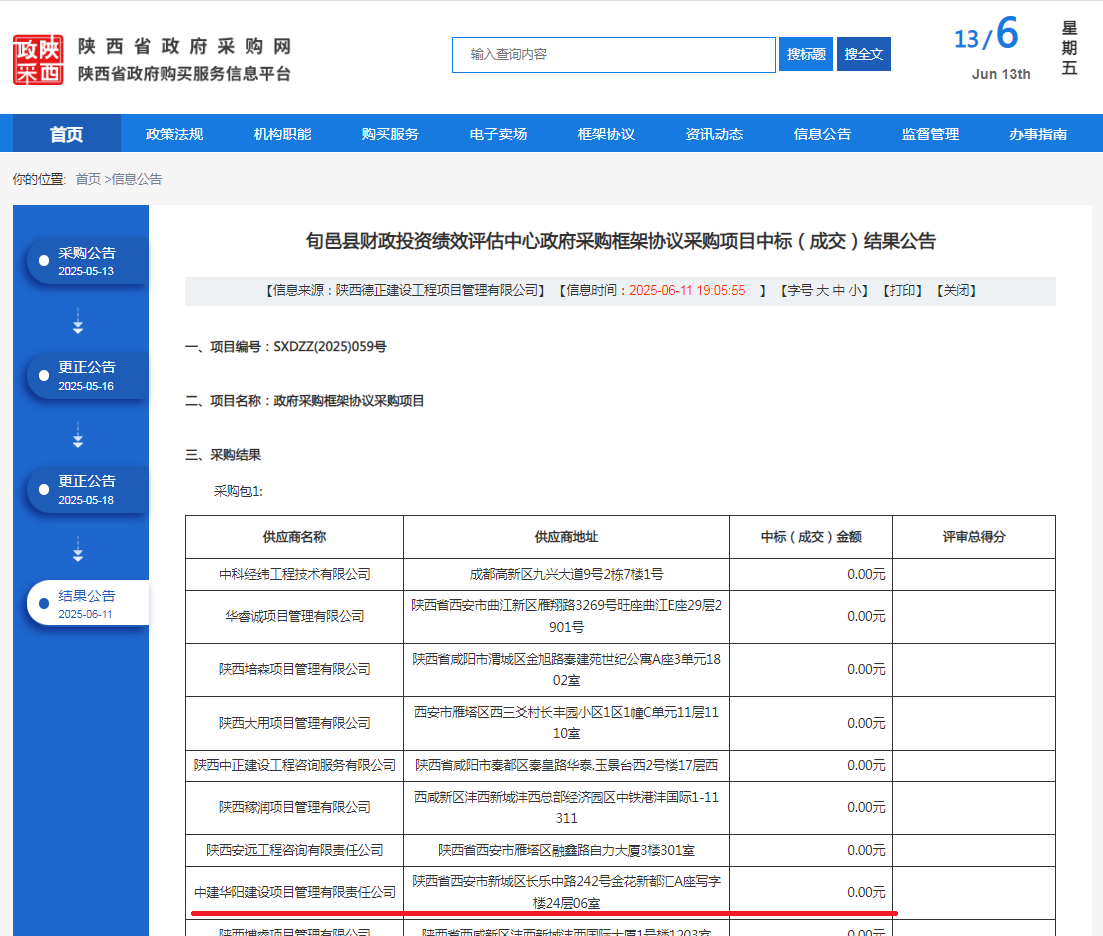The width and height of the screenshot is (1103, 936).
Task: Click the 首页 breadcrumb link
Action: [88, 179]
